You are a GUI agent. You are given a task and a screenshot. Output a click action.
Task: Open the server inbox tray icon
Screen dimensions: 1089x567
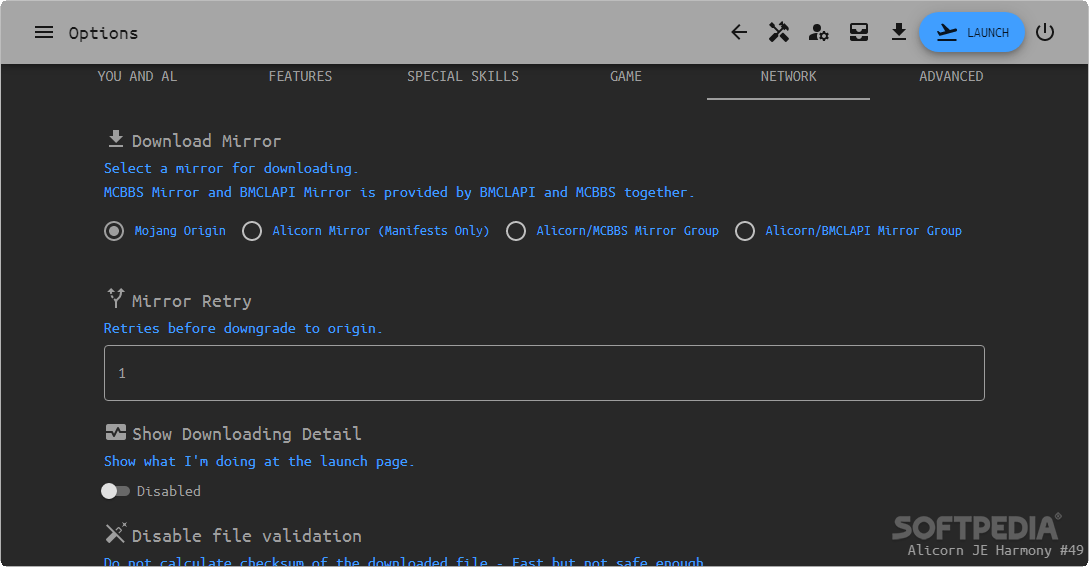click(859, 32)
